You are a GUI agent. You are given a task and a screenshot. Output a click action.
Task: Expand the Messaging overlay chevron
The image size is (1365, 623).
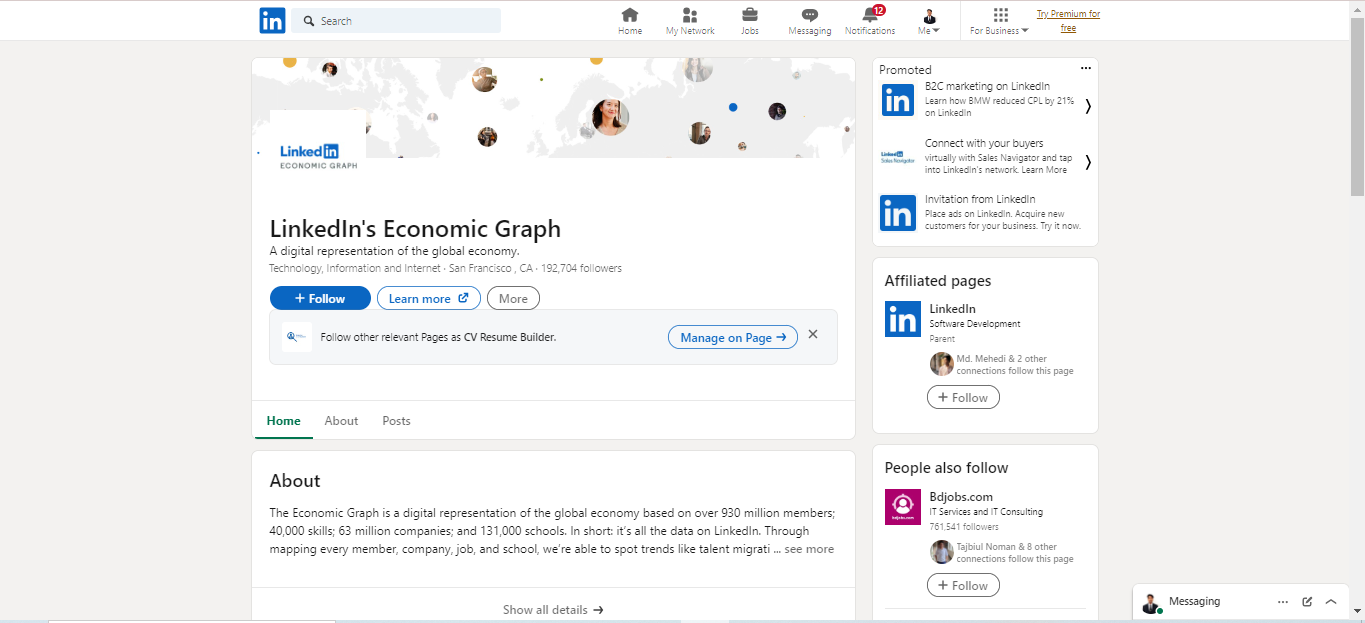click(x=1331, y=602)
